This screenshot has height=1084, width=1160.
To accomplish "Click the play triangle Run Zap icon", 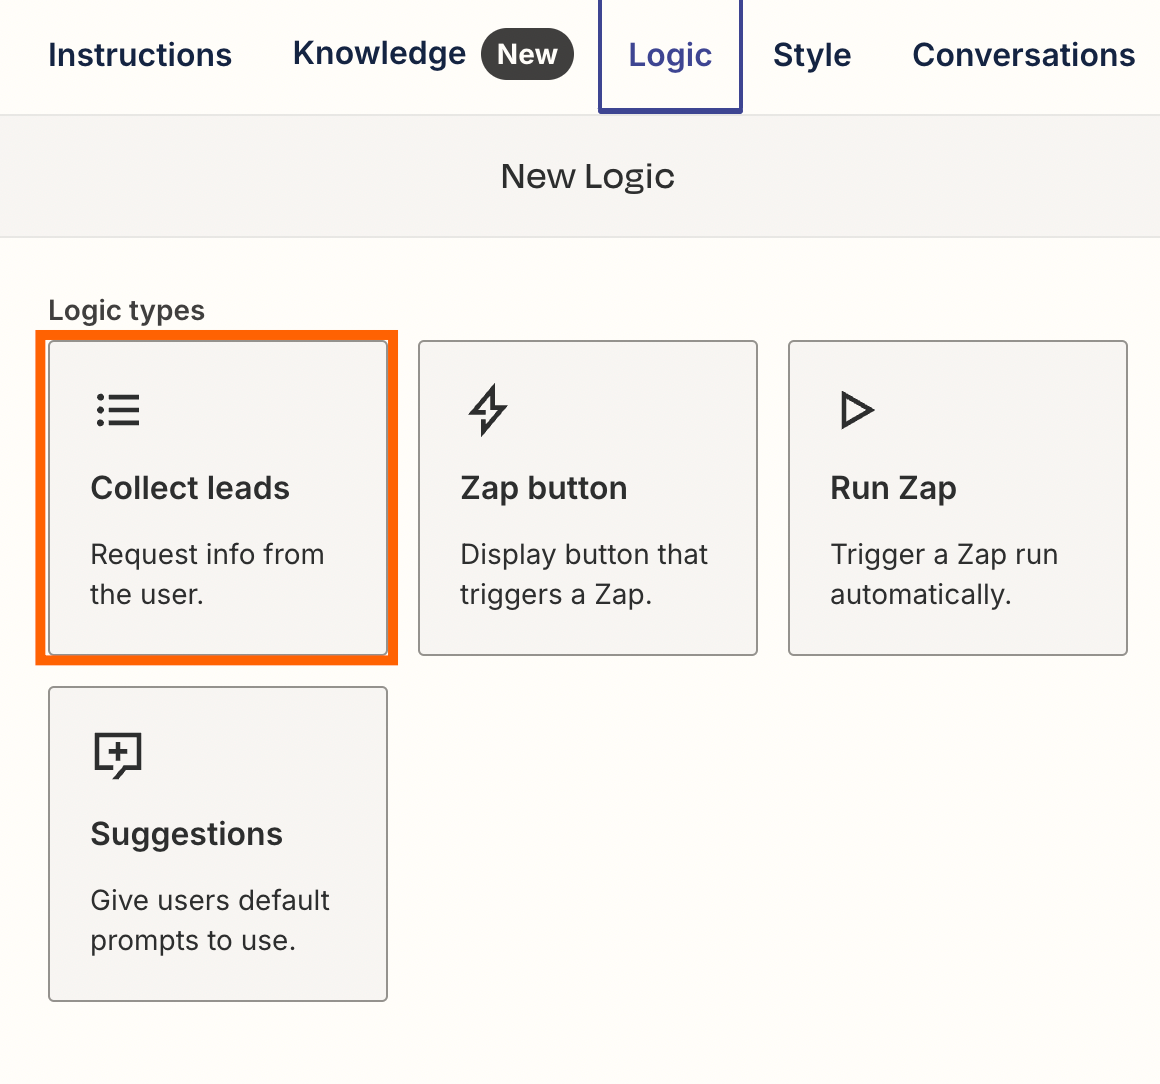I will click(x=857, y=410).
